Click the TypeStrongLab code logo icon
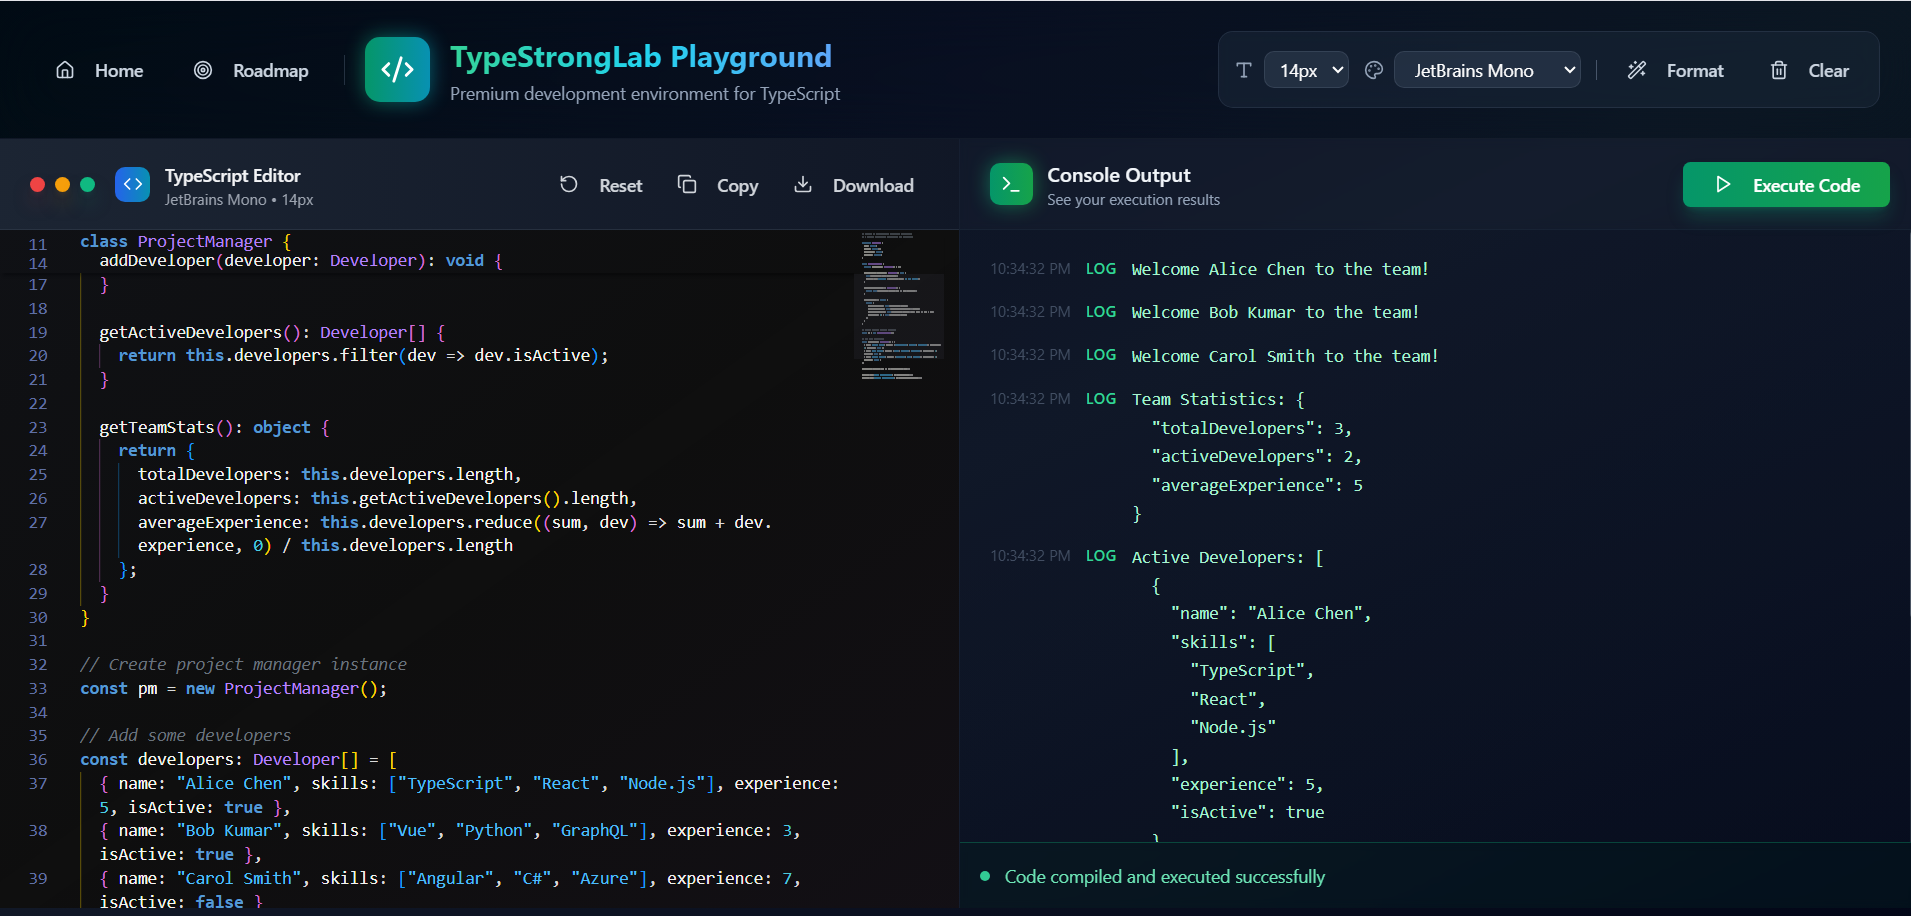Image resolution: width=1911 pixels, height=916 pixels. 397,70
